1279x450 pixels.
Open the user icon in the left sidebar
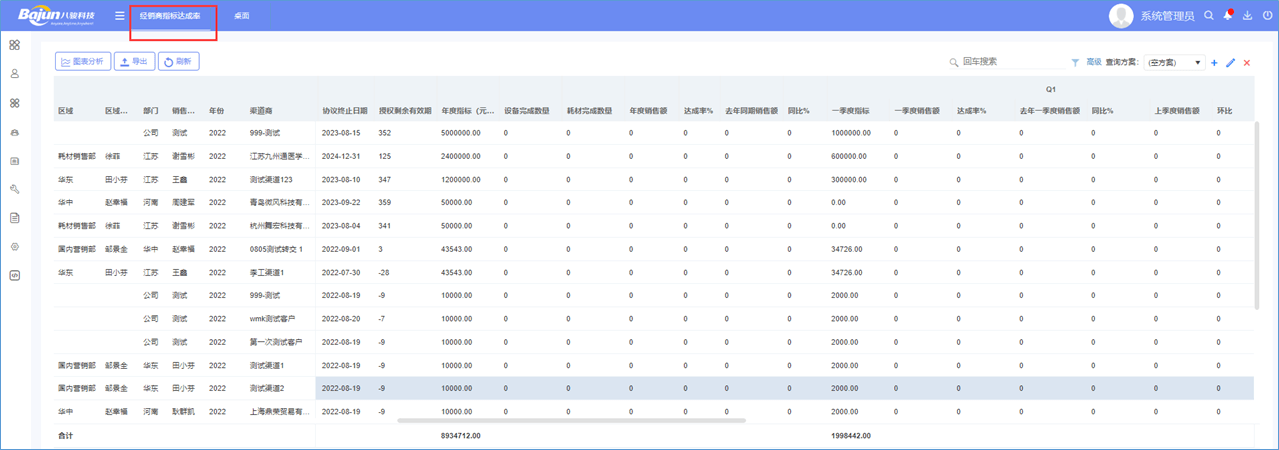point(14,74)
